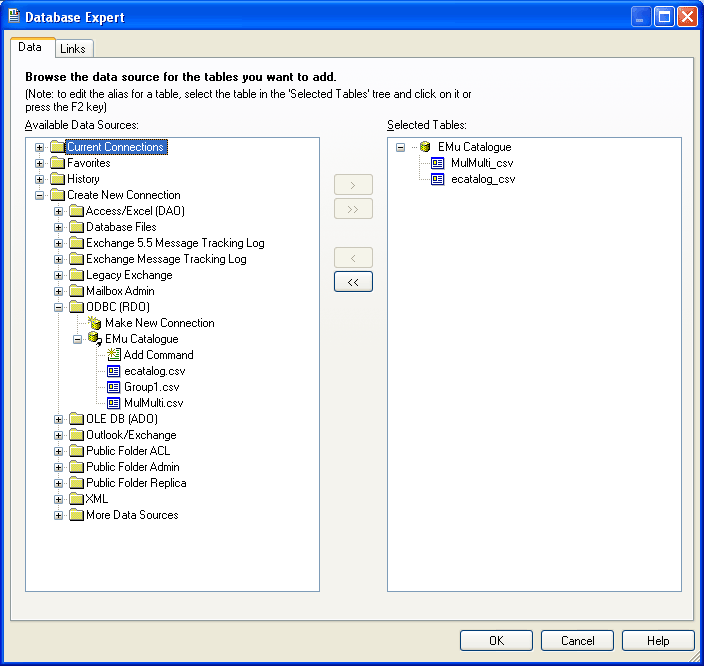Viewport: 704px width, 666px height.
Task: Click the Add Command icon
Action: tap(114, 355)
